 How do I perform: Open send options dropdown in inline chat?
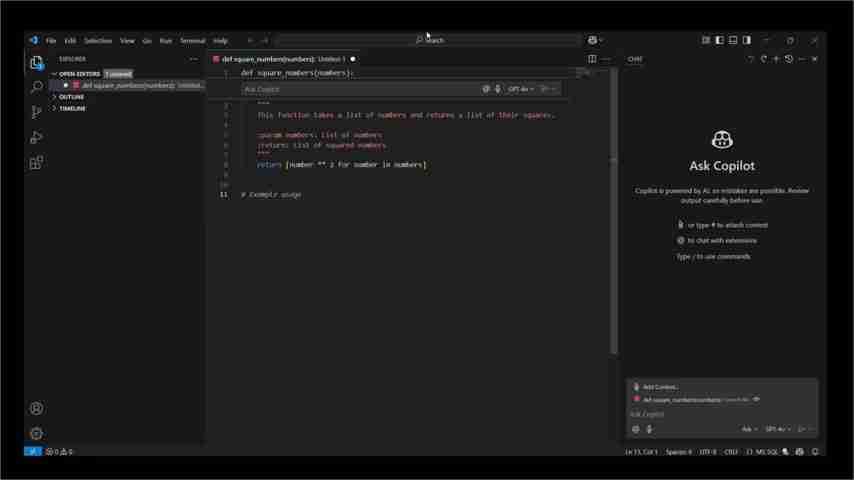pos(553,89)
